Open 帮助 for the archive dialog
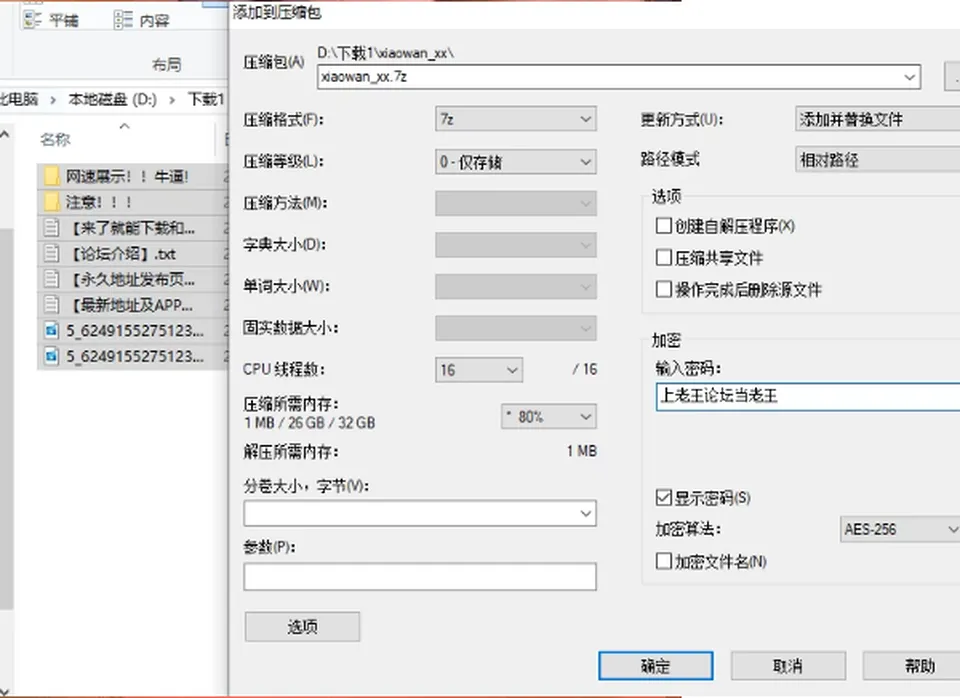Screen dimensions: 960x698 pos(912,666)
